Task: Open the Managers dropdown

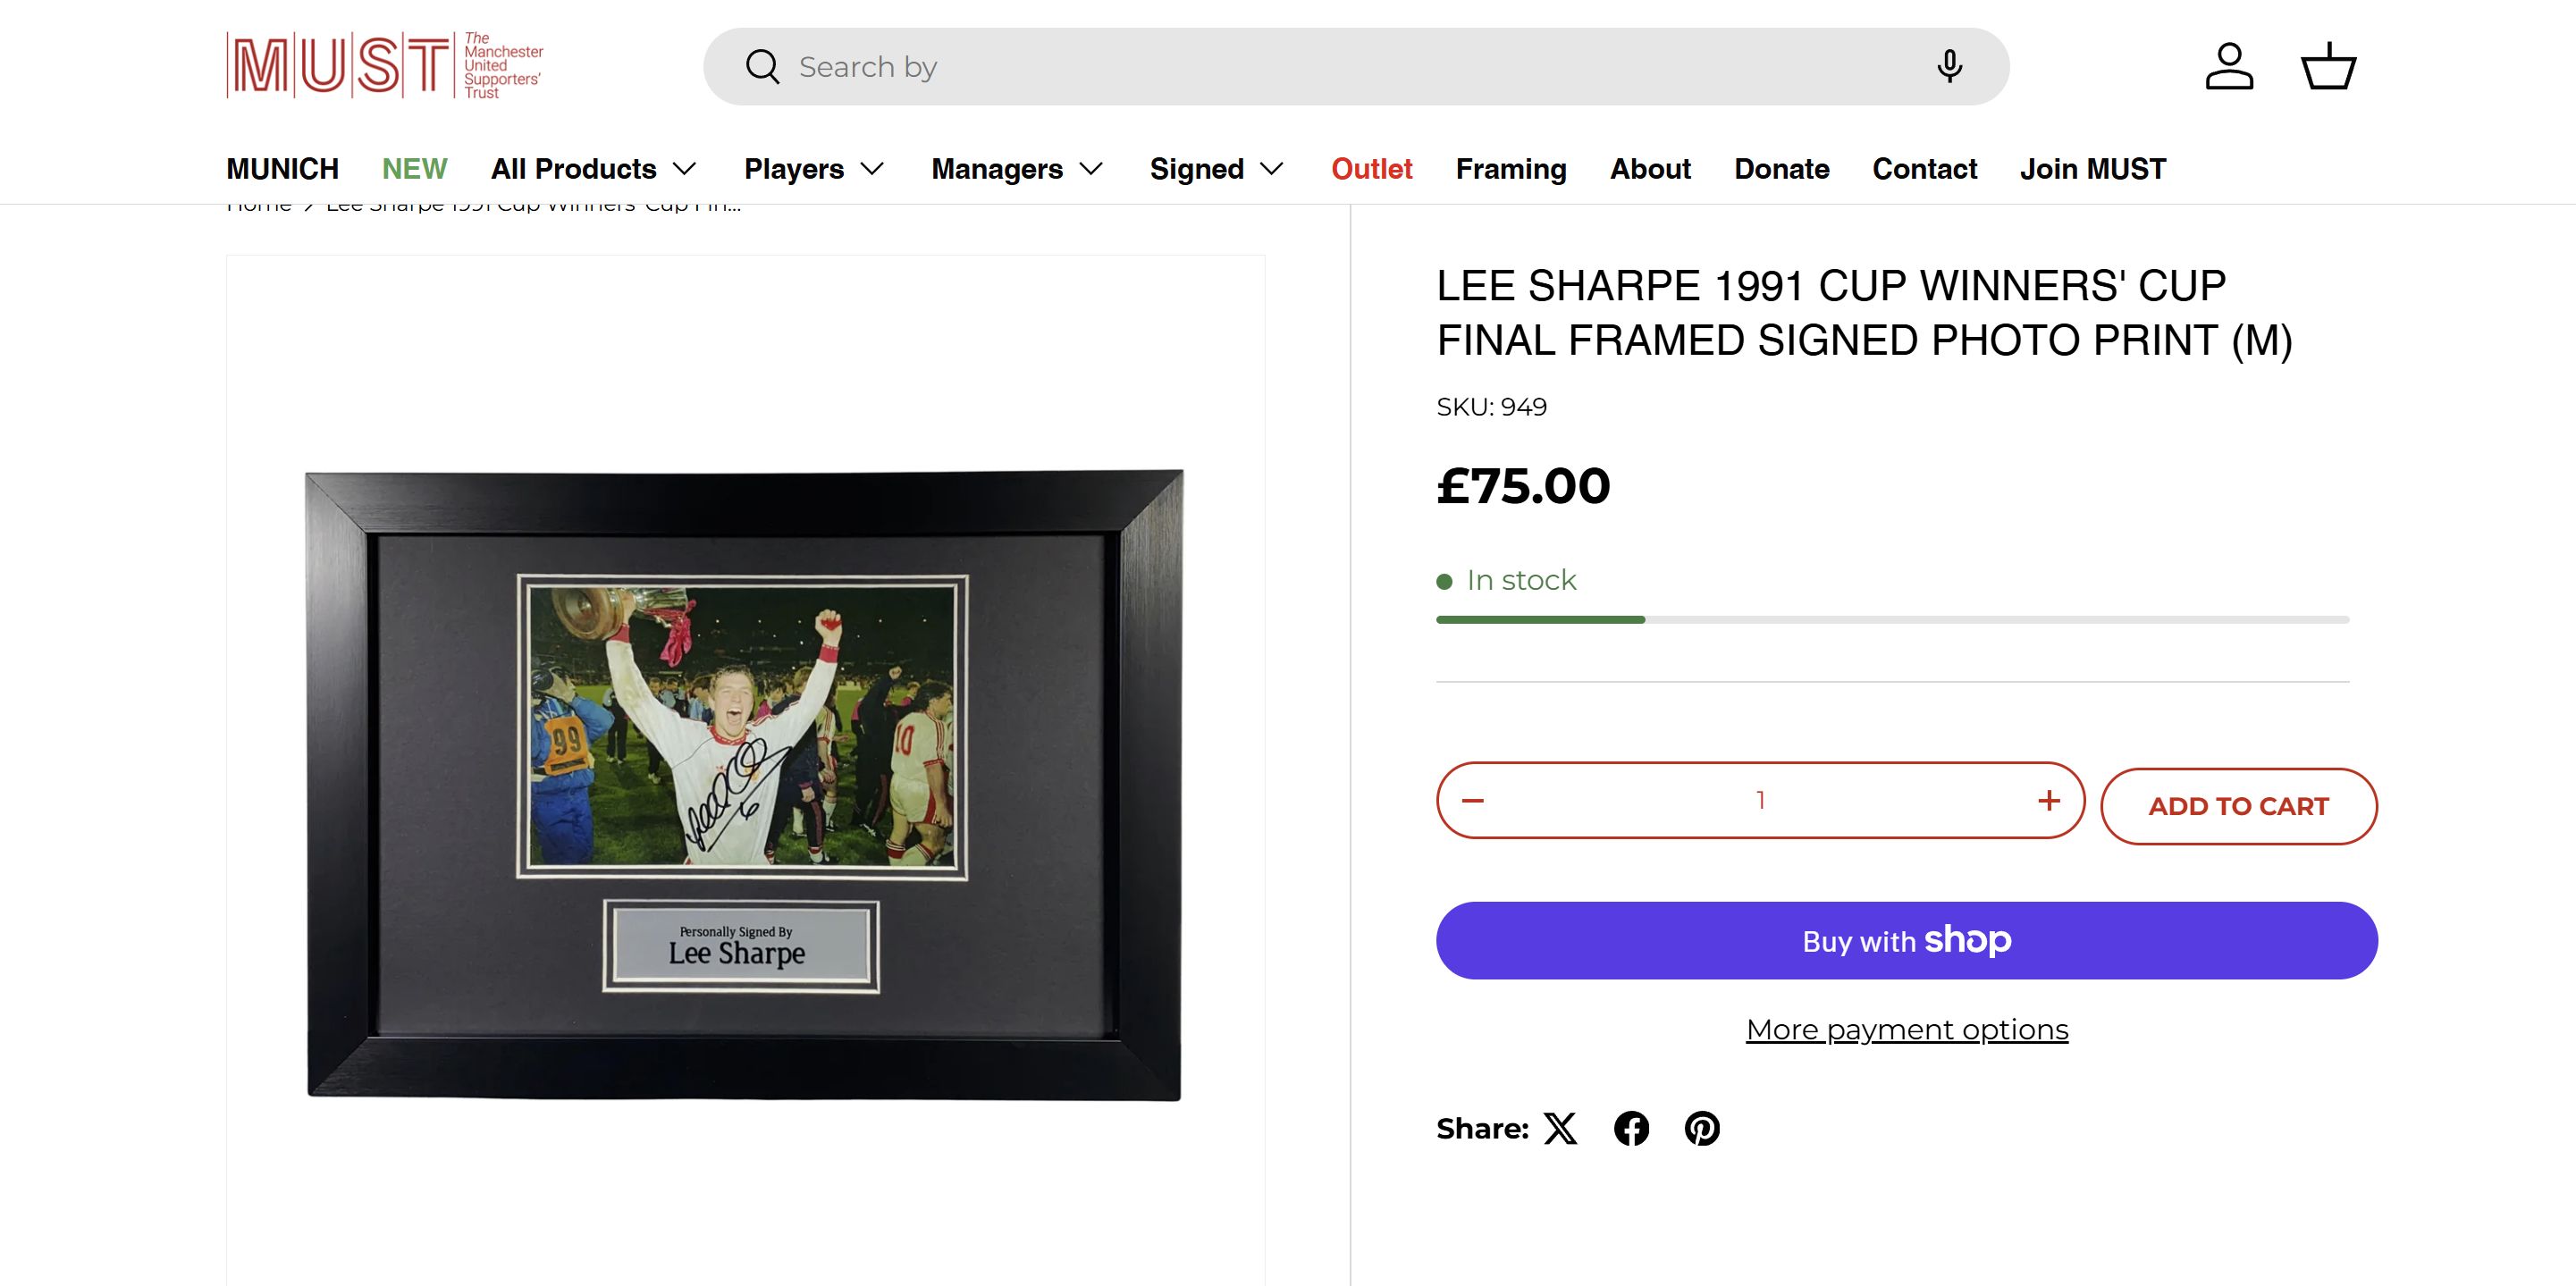Action: 1017,169
